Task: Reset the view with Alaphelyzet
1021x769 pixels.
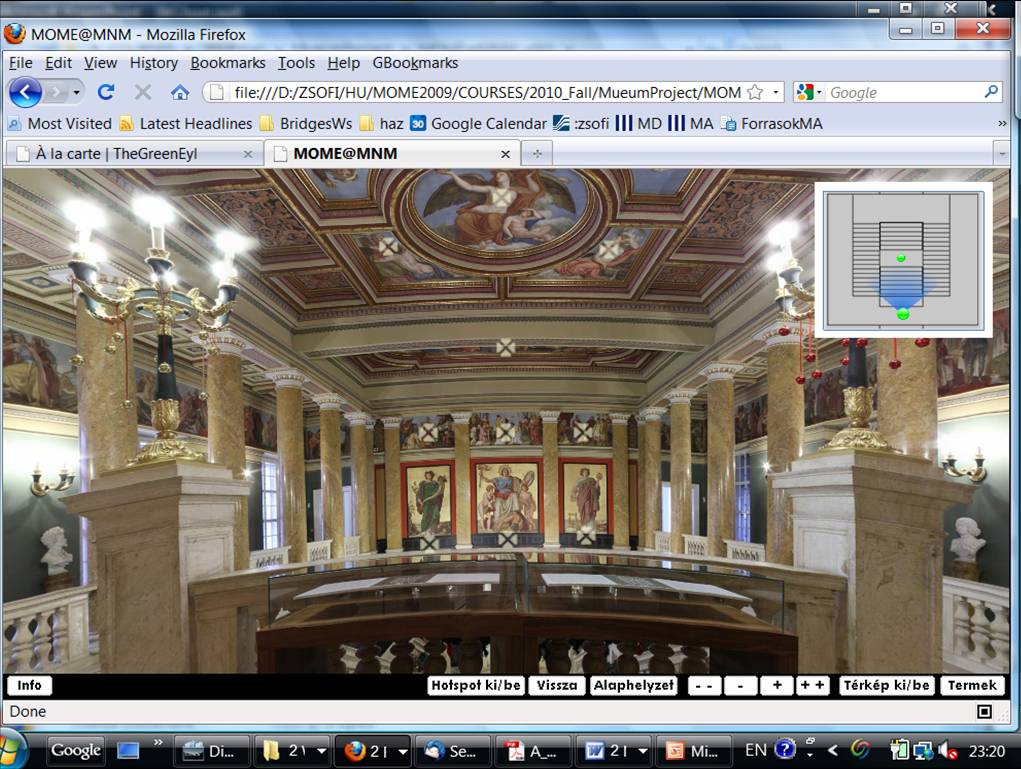Action: click(634, 686)
